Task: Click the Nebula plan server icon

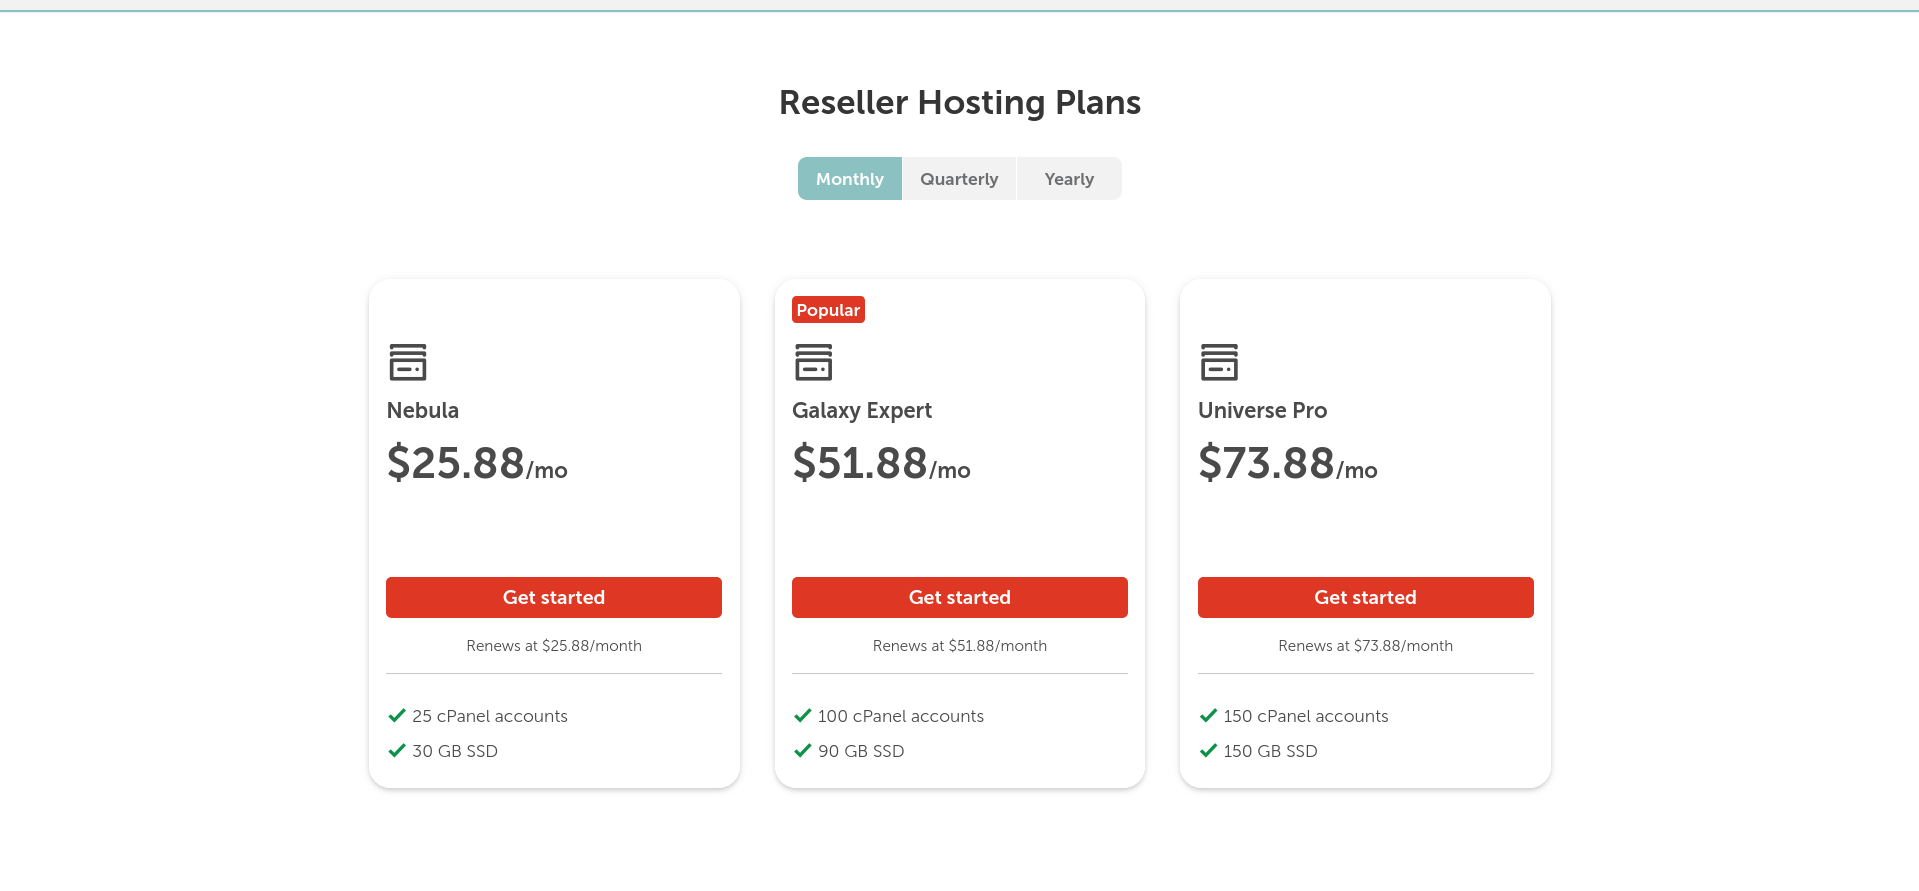Action: [408, 362]
